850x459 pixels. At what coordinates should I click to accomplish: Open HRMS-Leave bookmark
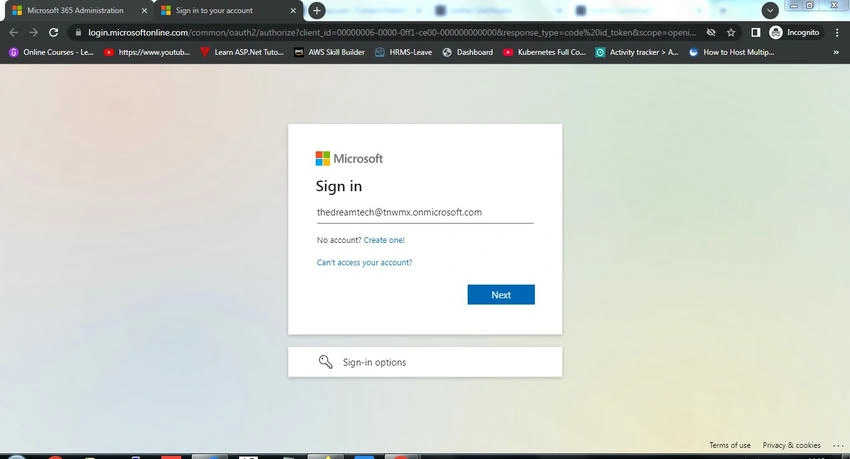pos(404,52)
